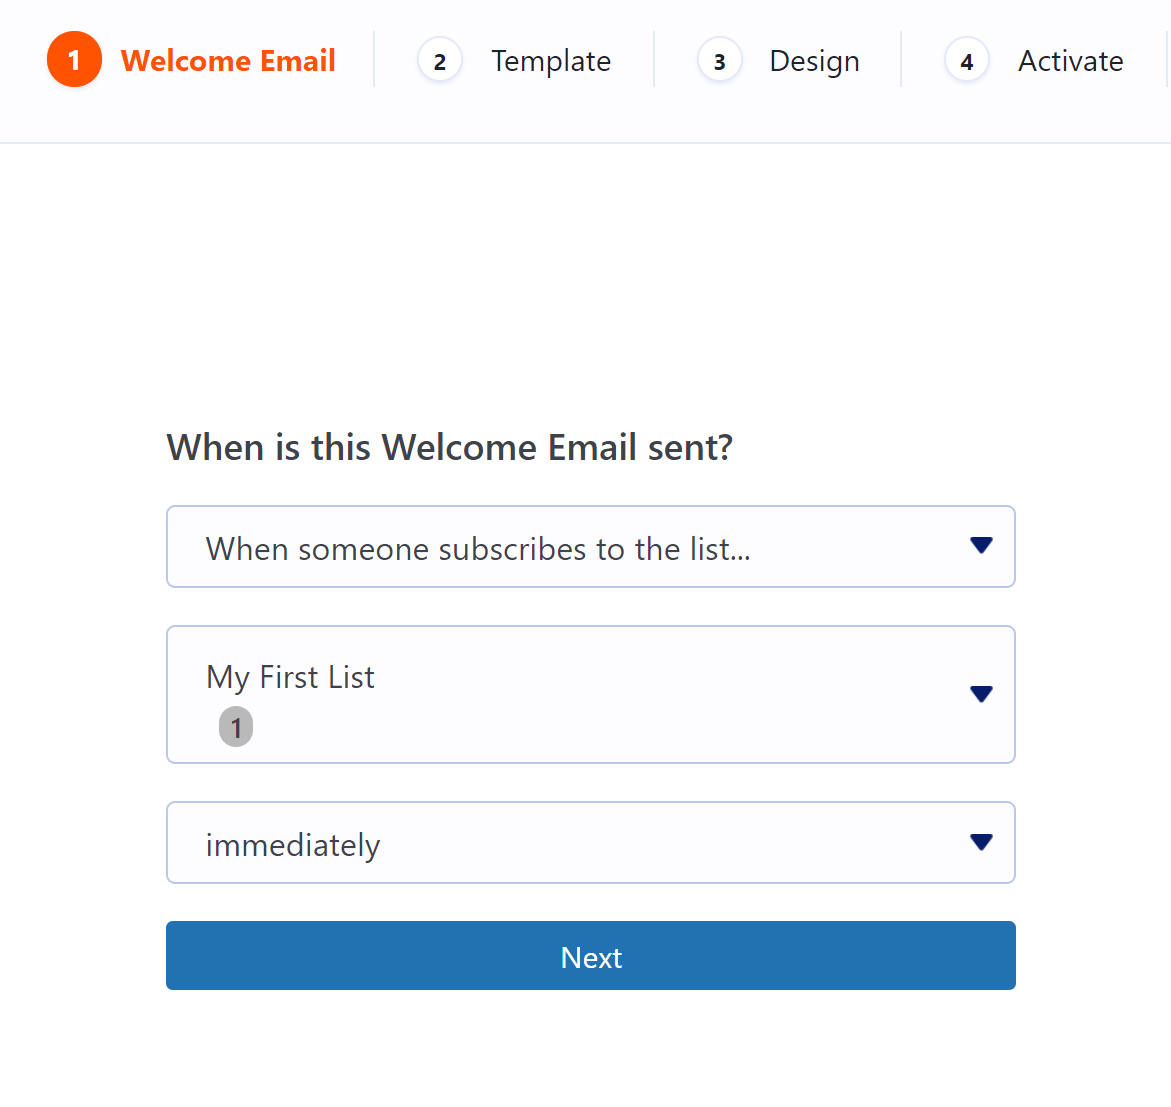Select the 'When someone subscribes to the list...' text
The image size is (1171, 1107).
tap(478, 549)
